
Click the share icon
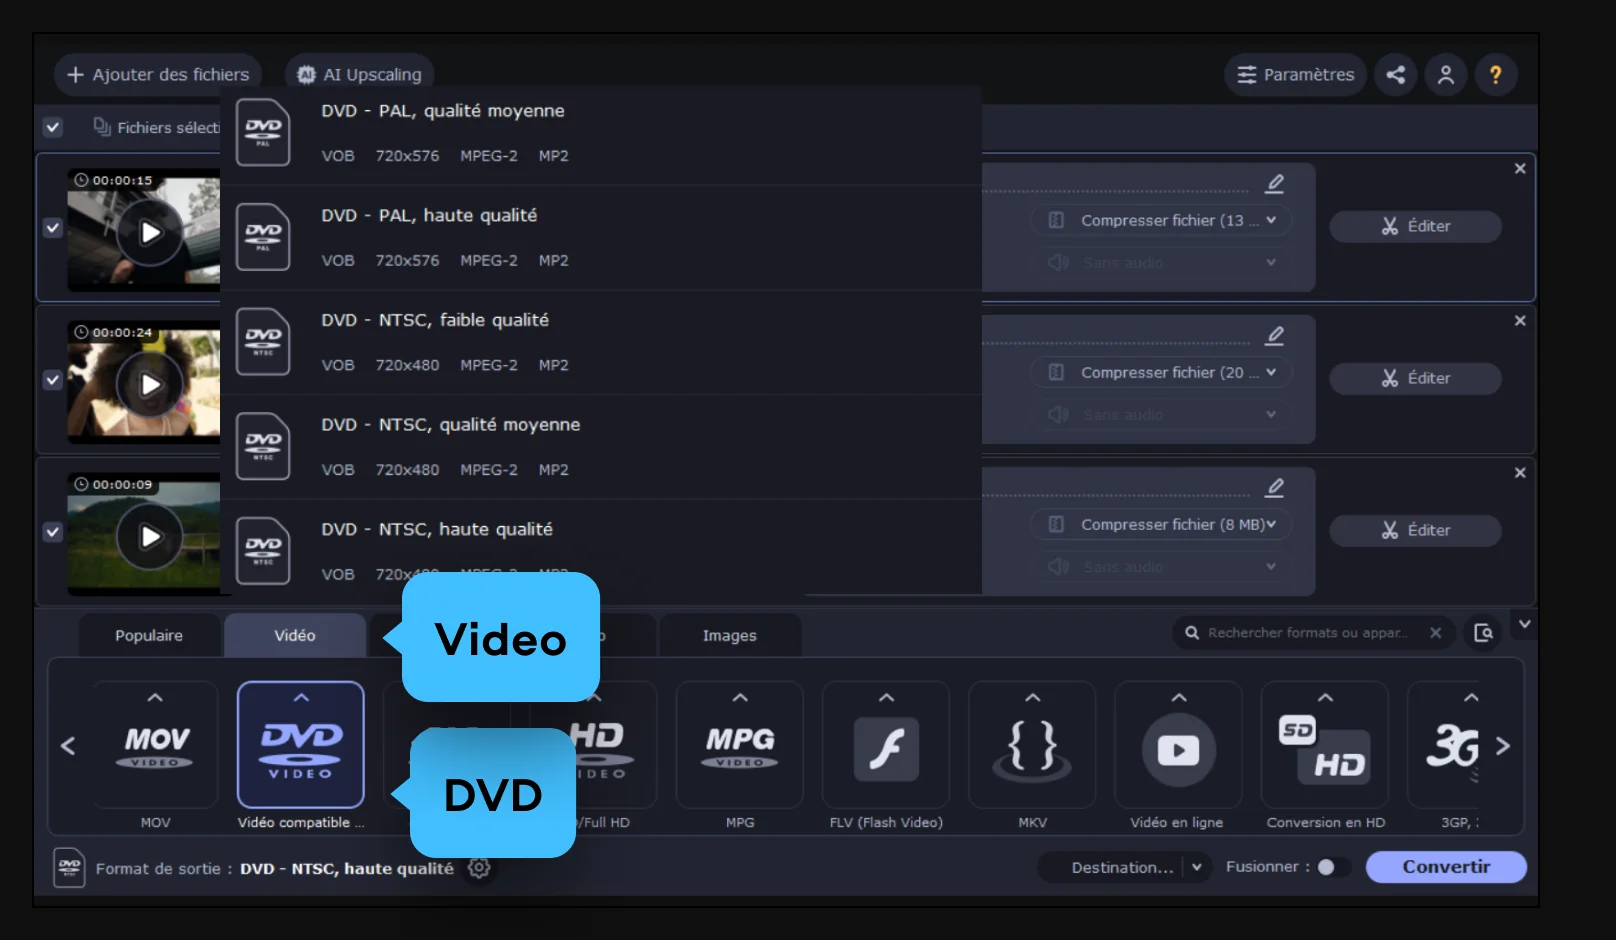[x=1396, y=75]
